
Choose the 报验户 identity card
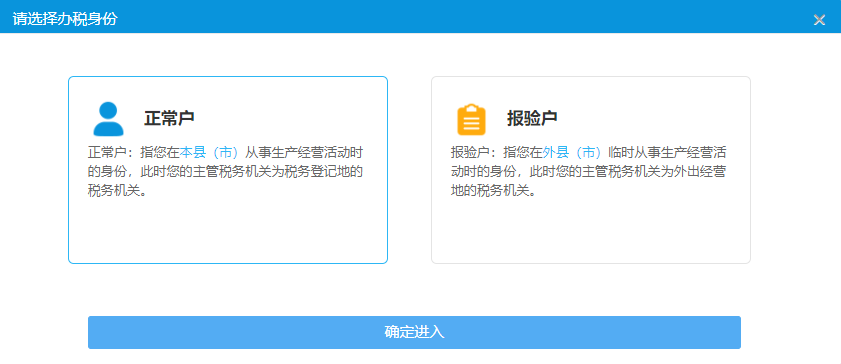click(x=591, y=170)
